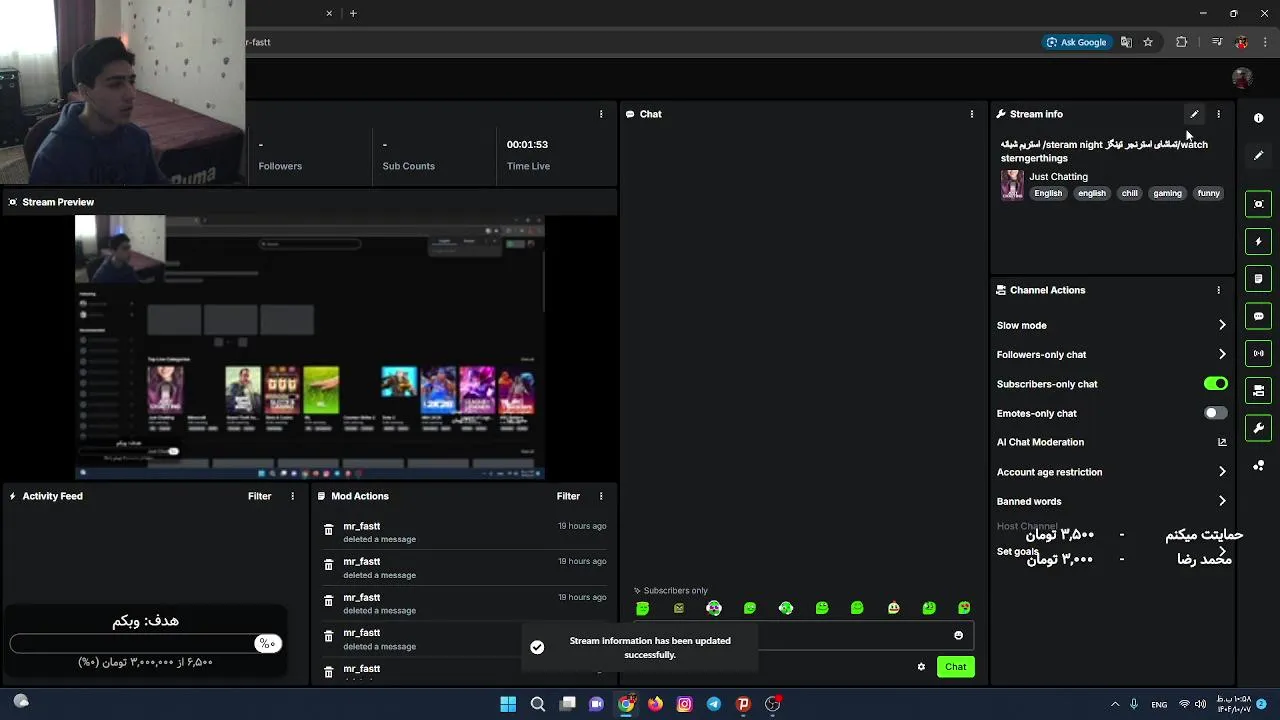Click the Windows Start button
This screenshot has height=720, width=1280.
click(x=508, y=704)
